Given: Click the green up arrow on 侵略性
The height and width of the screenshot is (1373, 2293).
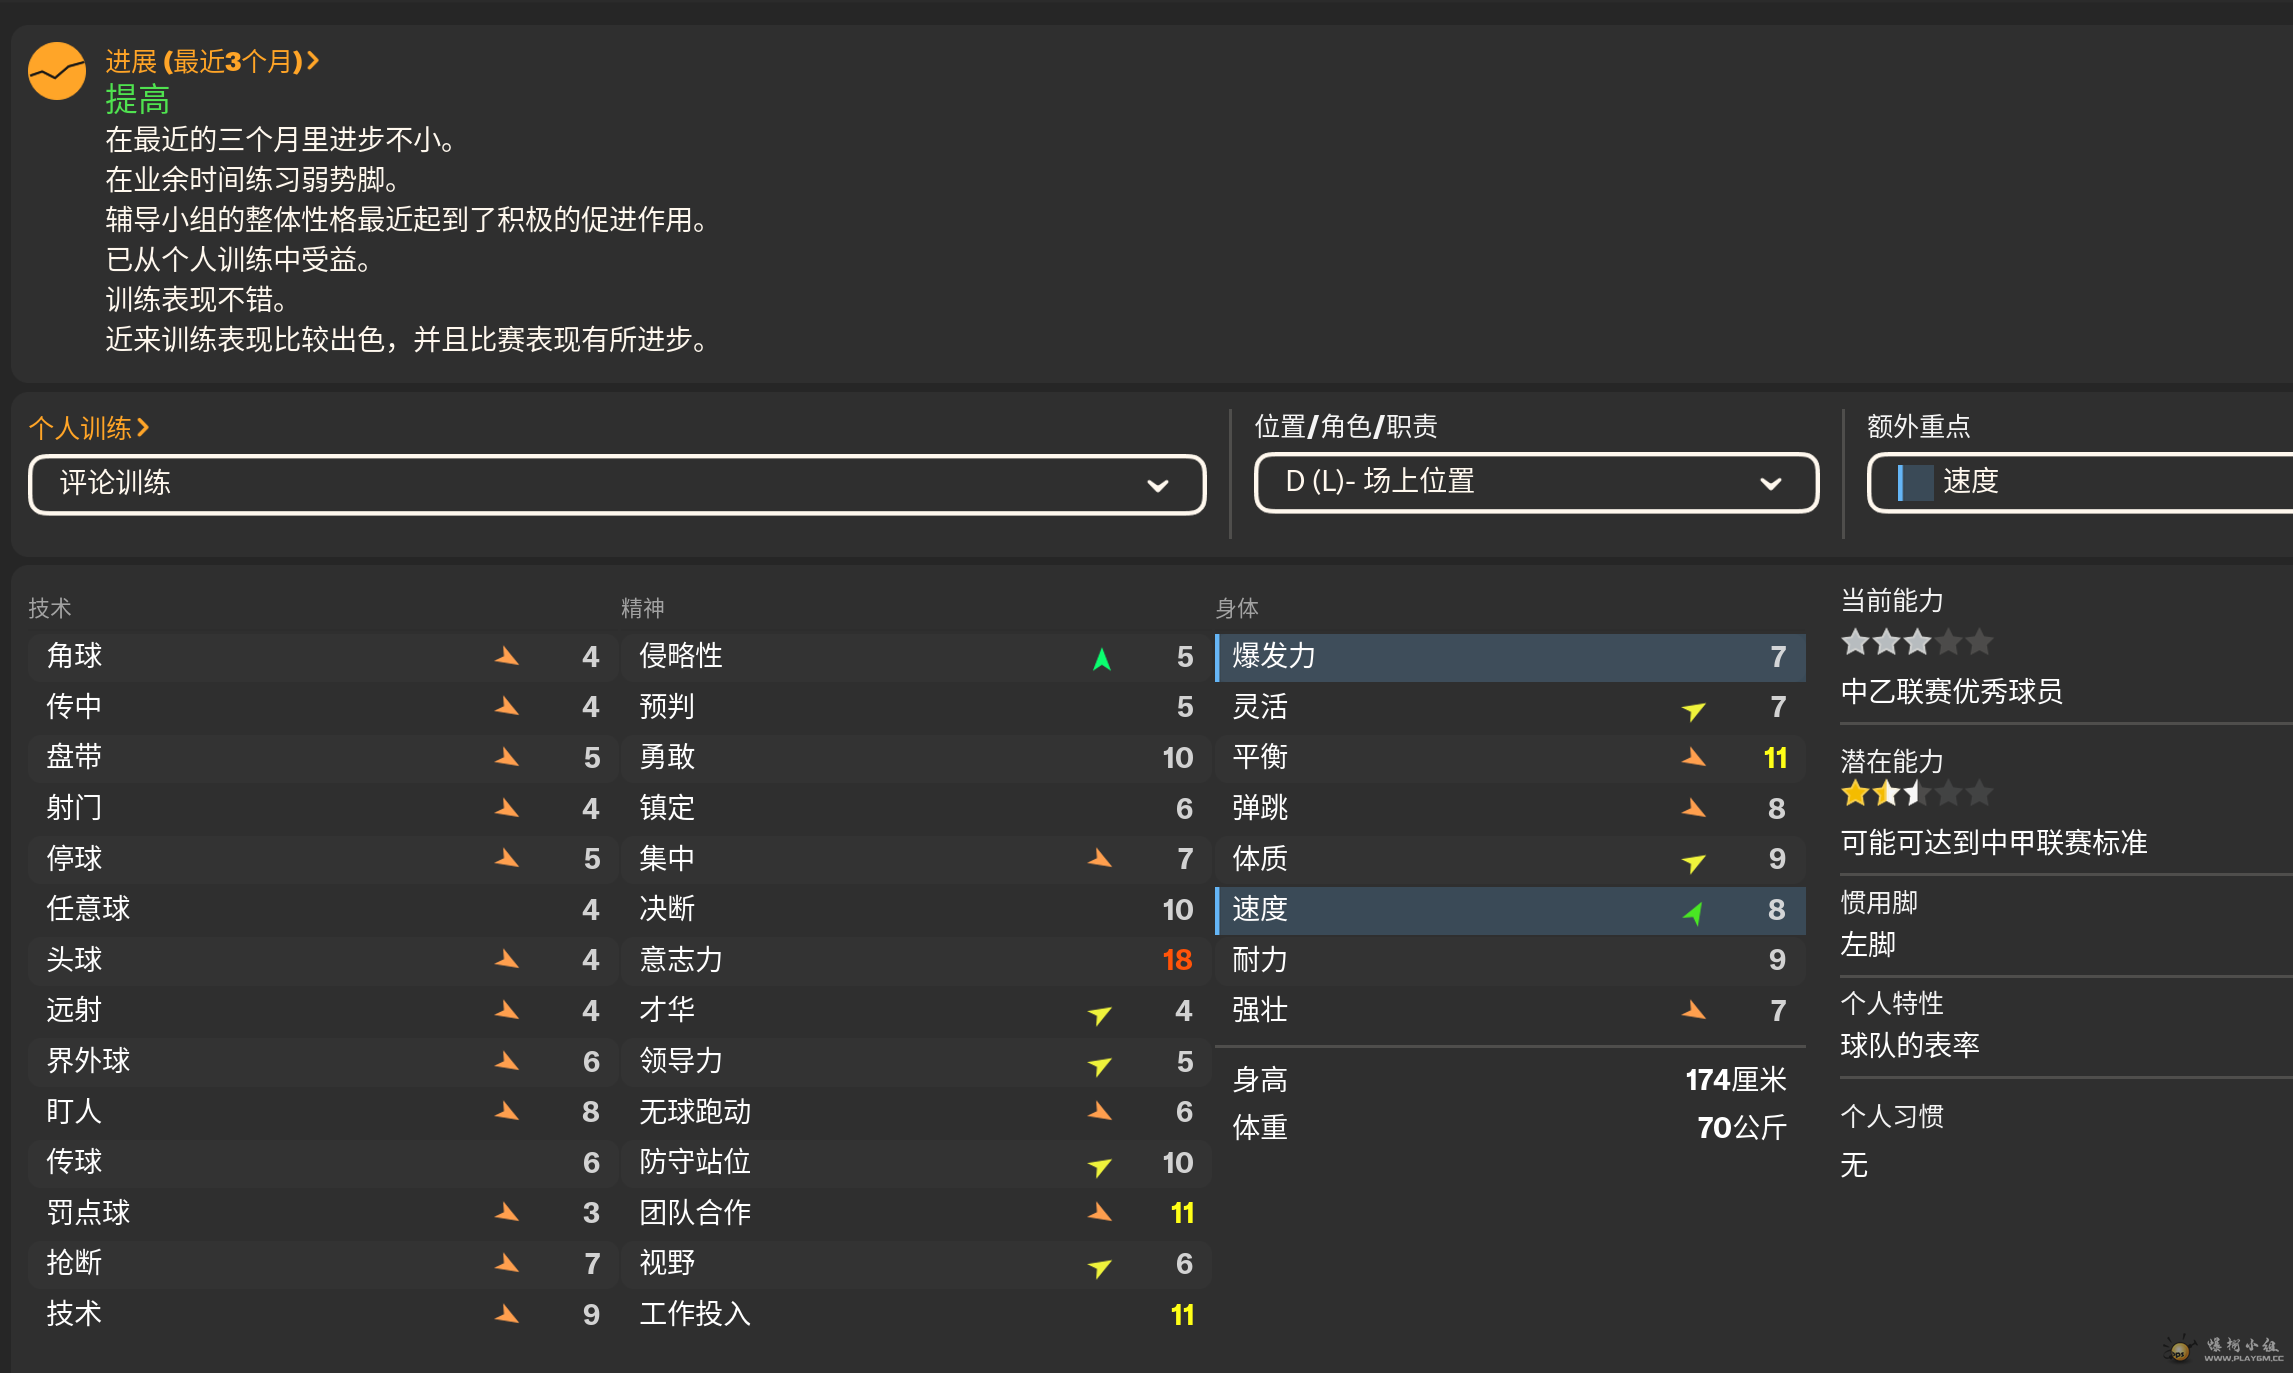Looking at the screenshot, I should click(1101, 659).
